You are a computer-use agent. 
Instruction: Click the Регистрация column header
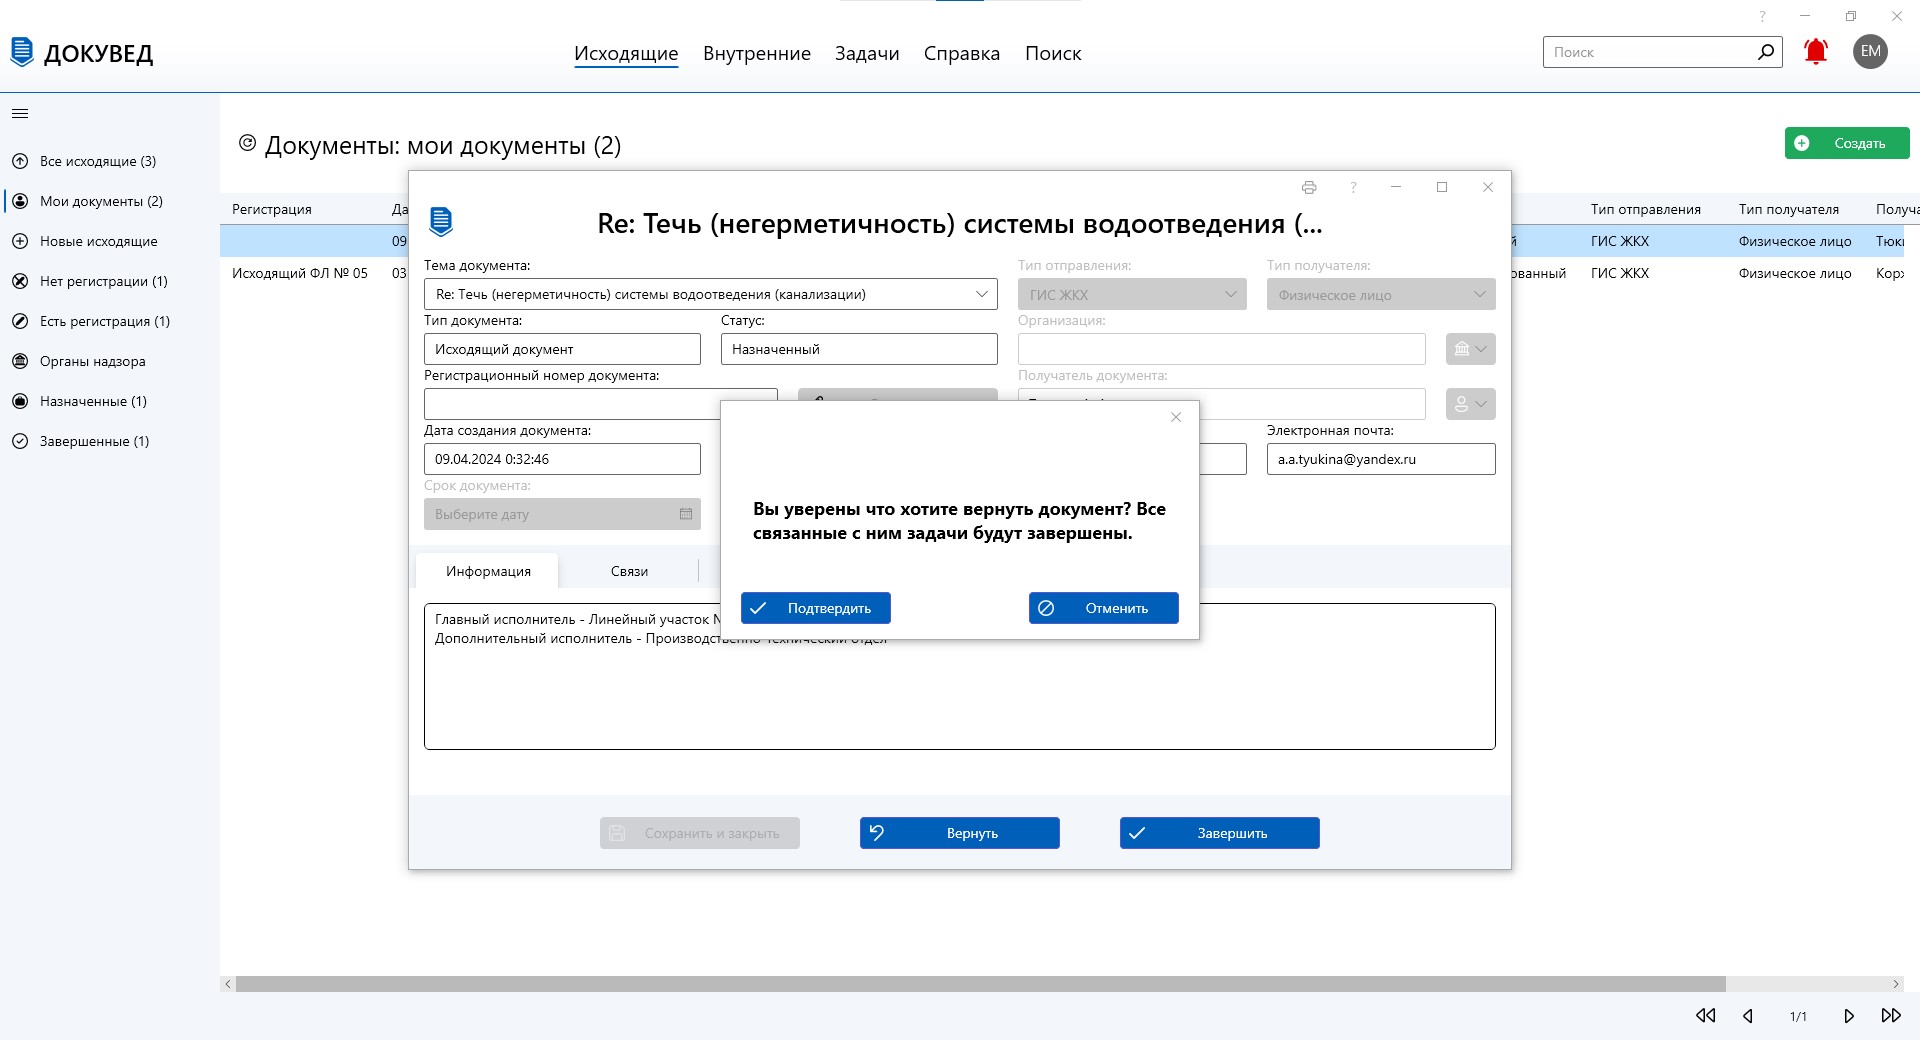[x=272, y=209]
